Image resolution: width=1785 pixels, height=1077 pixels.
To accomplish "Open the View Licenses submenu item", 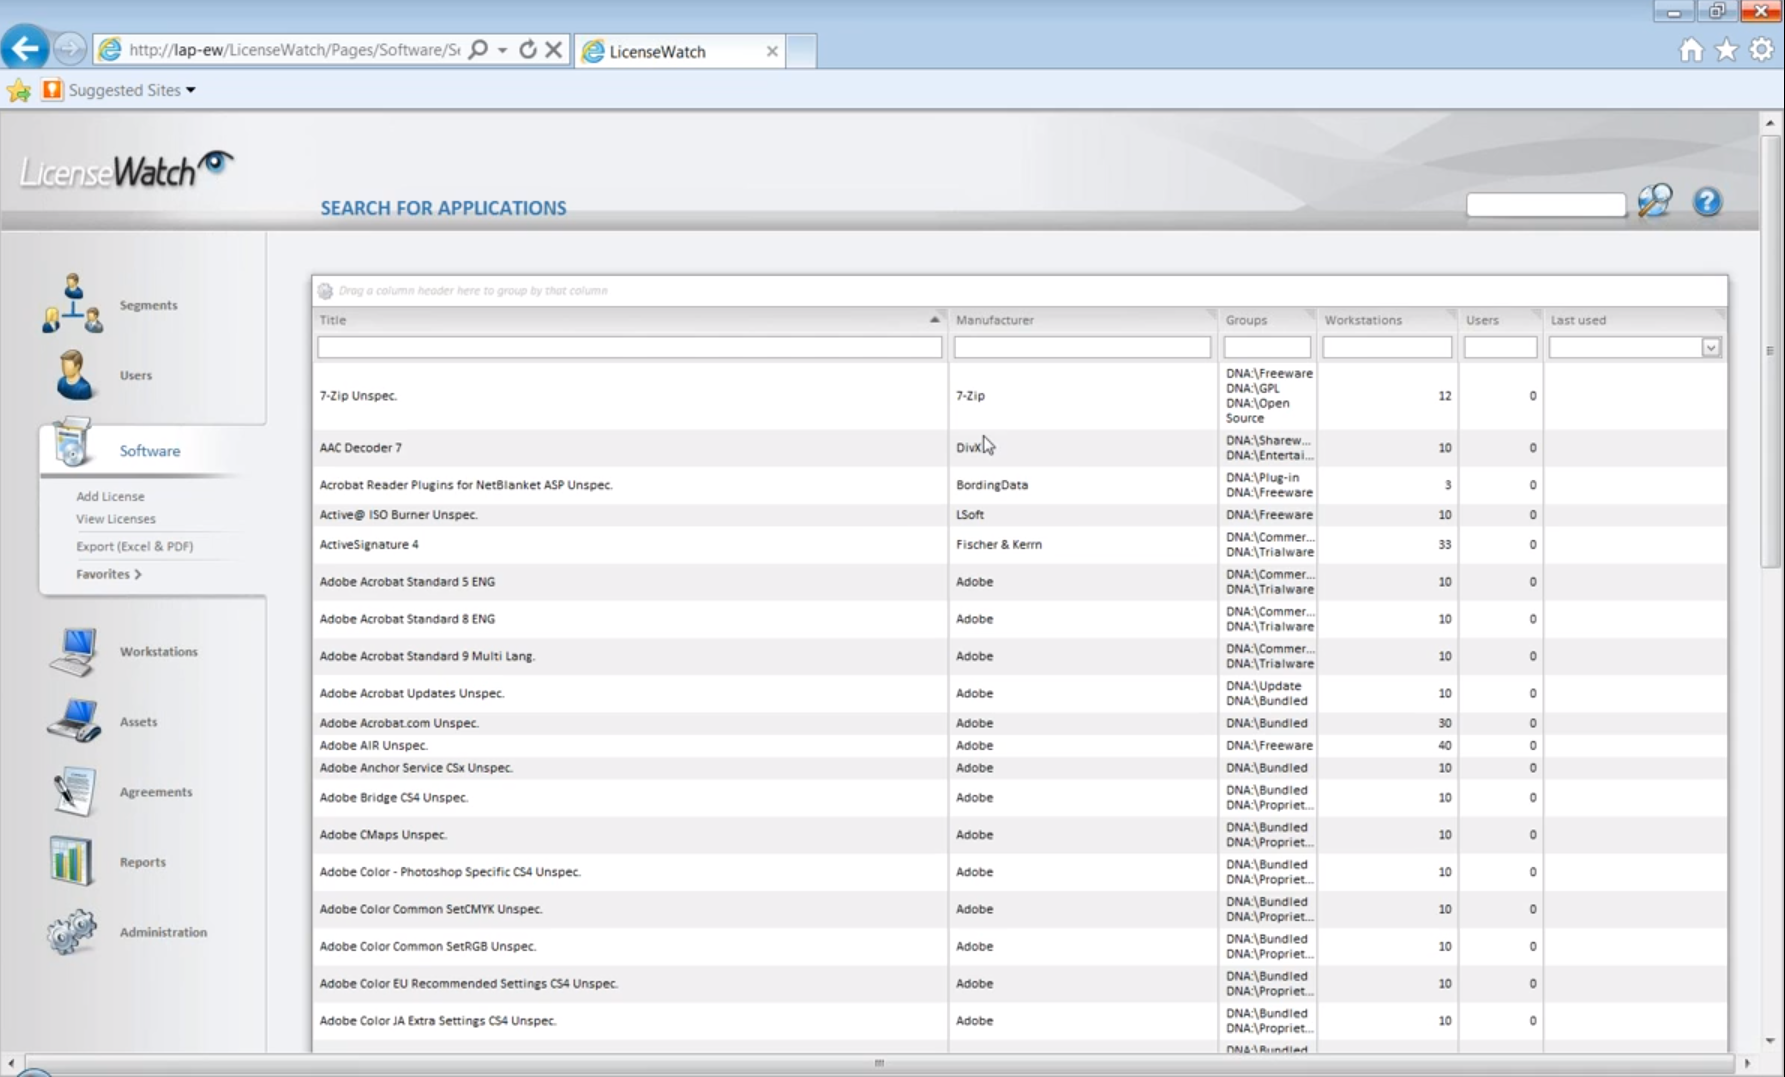I will point(116,519).
